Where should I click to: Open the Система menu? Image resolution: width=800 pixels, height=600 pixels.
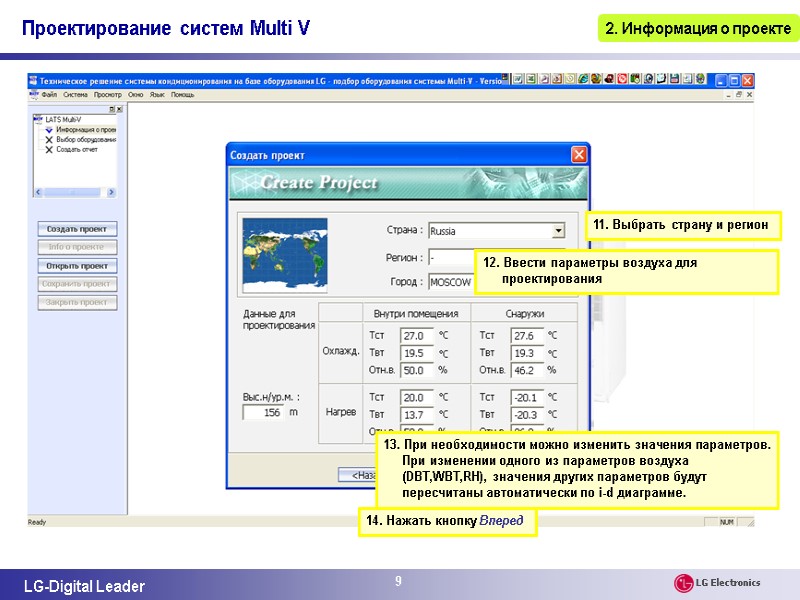[76, 95]
